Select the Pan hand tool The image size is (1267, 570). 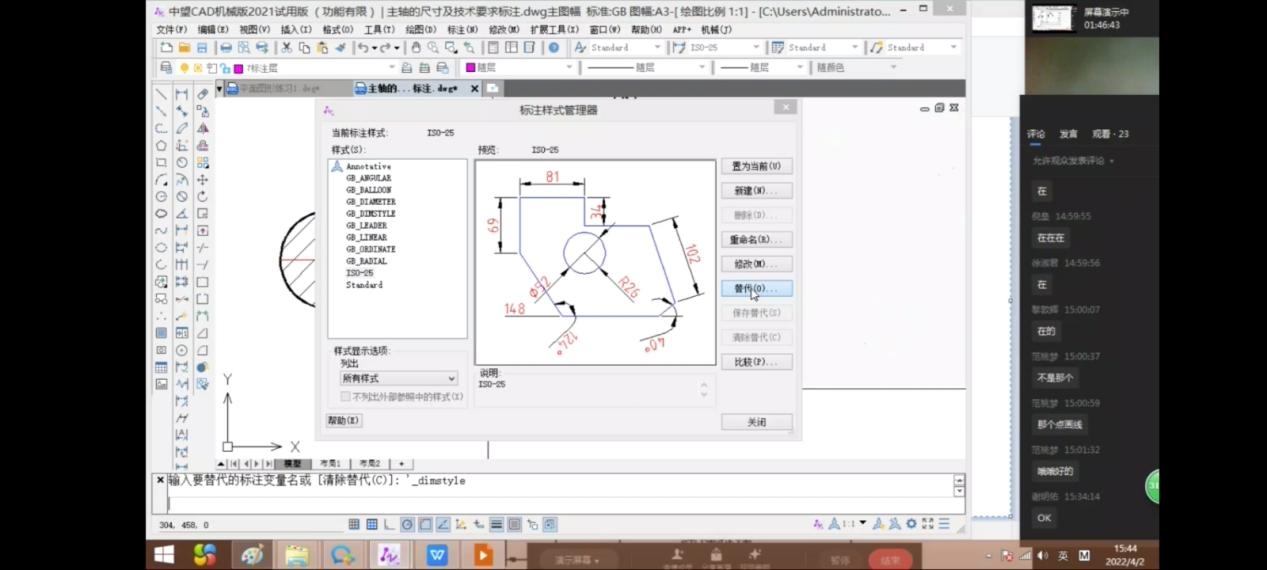click(x=416, y=48)
